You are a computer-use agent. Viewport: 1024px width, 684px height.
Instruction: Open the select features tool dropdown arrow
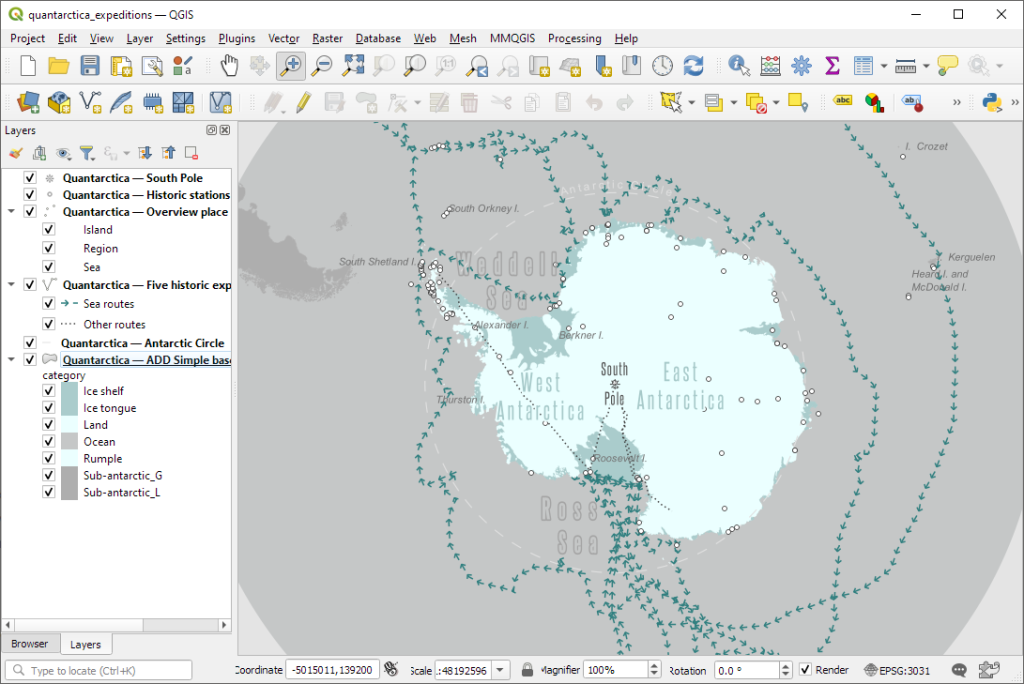coord(692,103)
